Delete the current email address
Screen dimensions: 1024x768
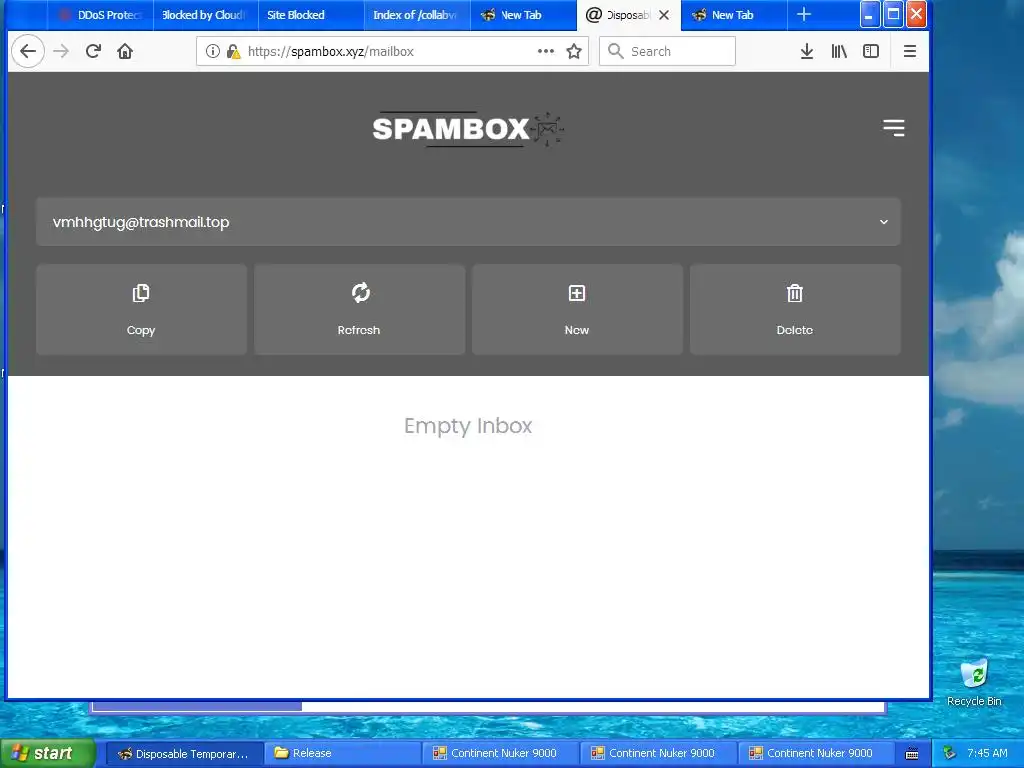(795, 310)
